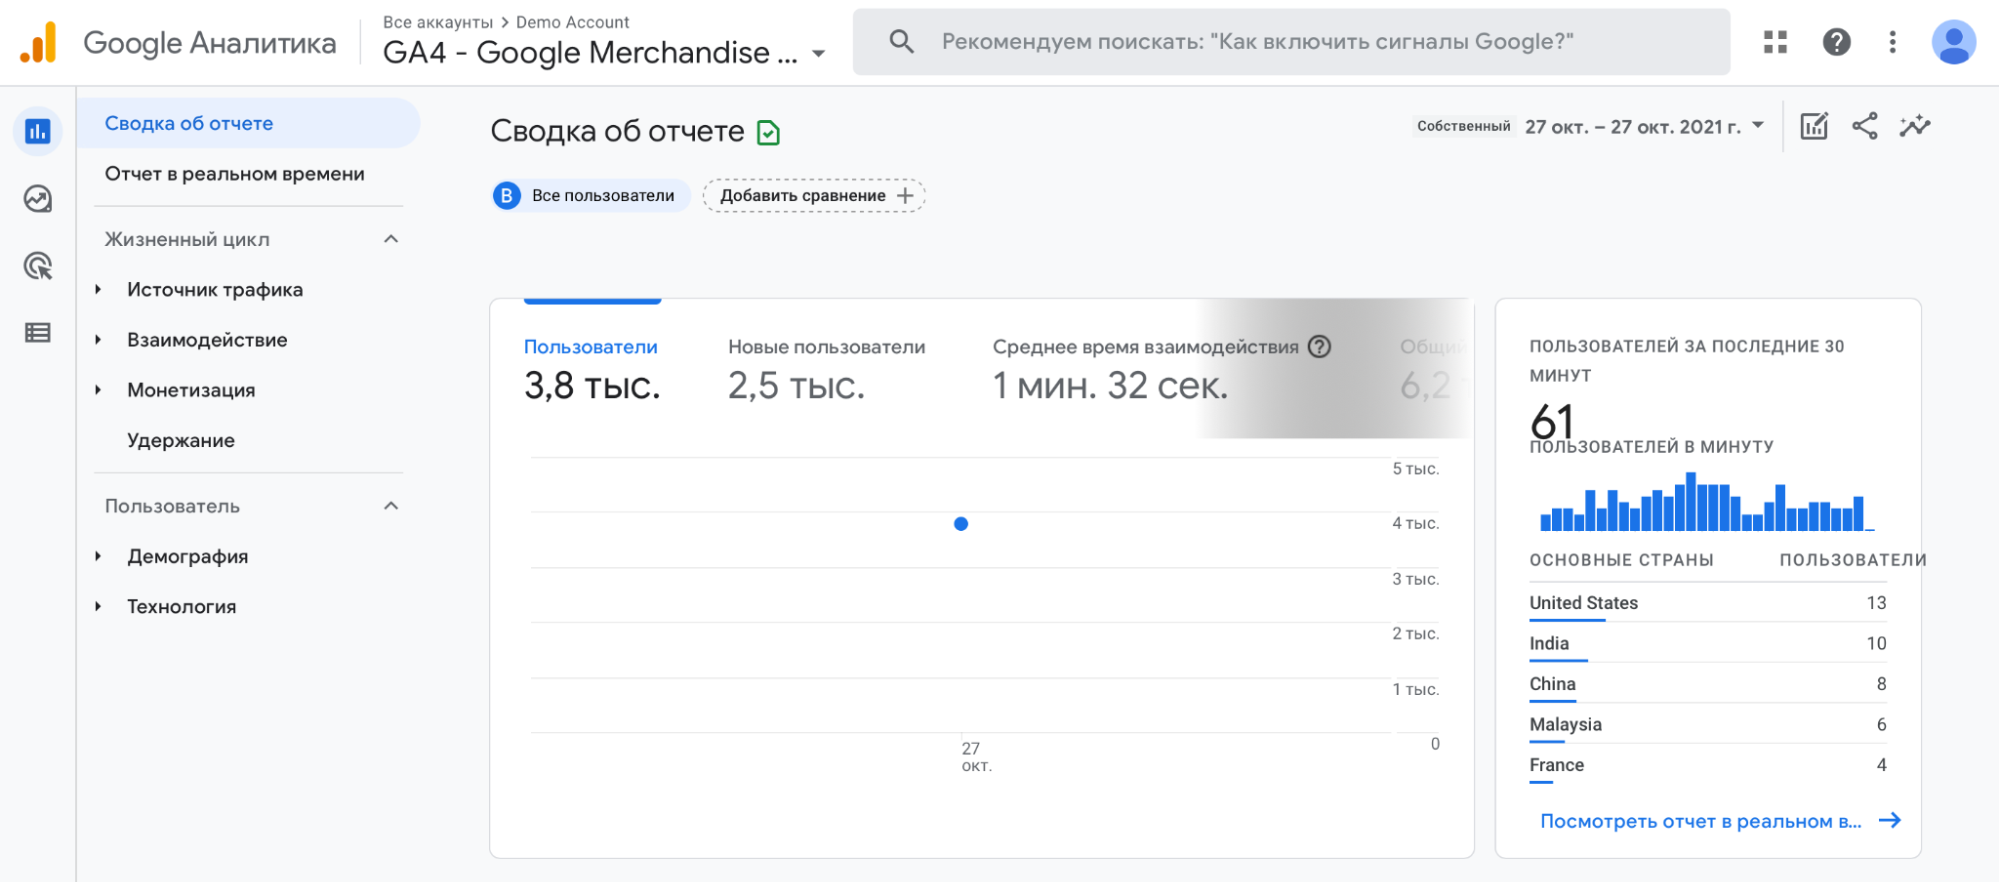Click the United States country row

click(1707, 604)
